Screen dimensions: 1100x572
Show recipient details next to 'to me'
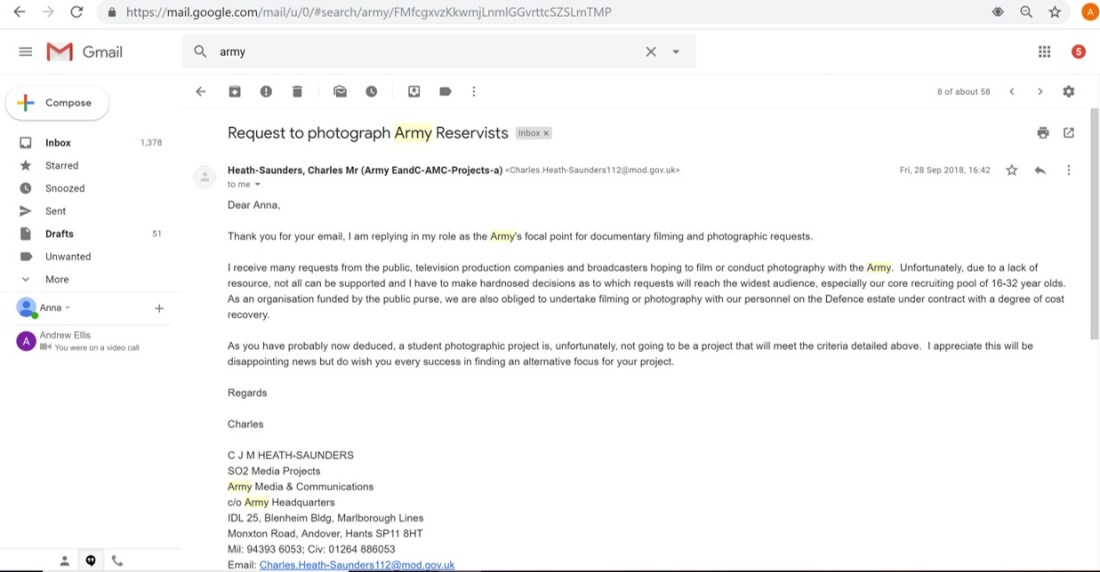pyautogui.click(x=257, y=185)
